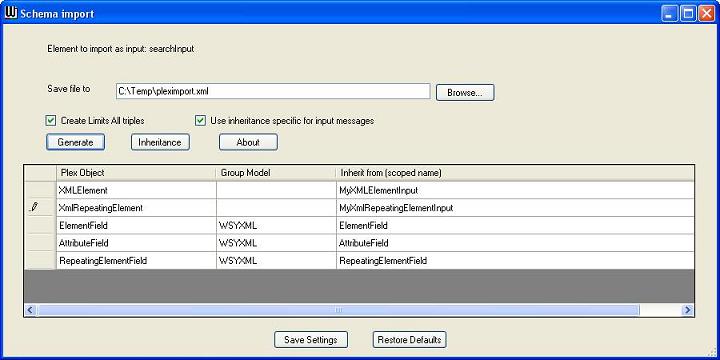Click the WSYXML cell in AttributeField row

pyautogui.click(x=276, y=243)
